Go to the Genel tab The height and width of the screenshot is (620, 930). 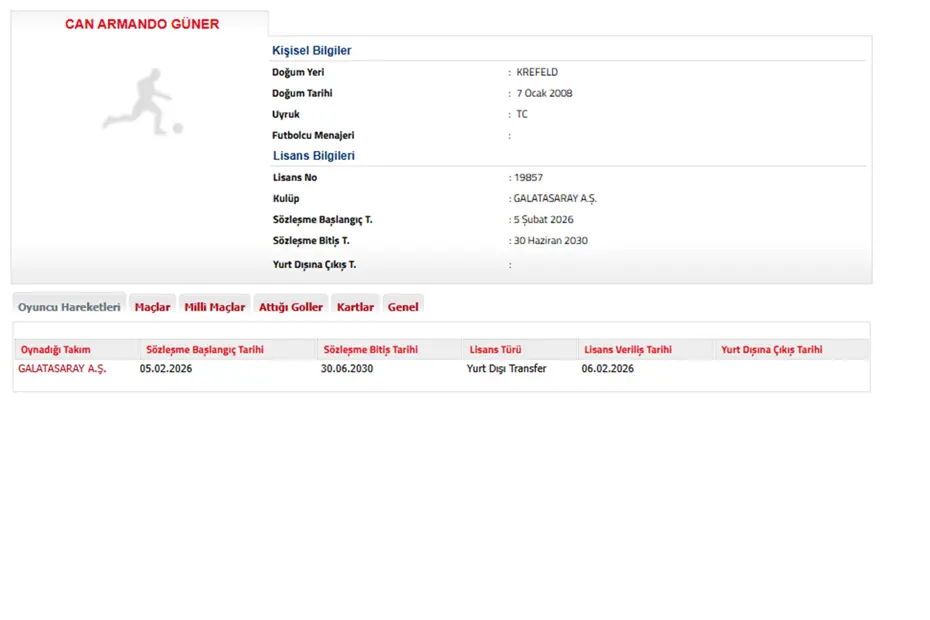click(x=403, y=307)
